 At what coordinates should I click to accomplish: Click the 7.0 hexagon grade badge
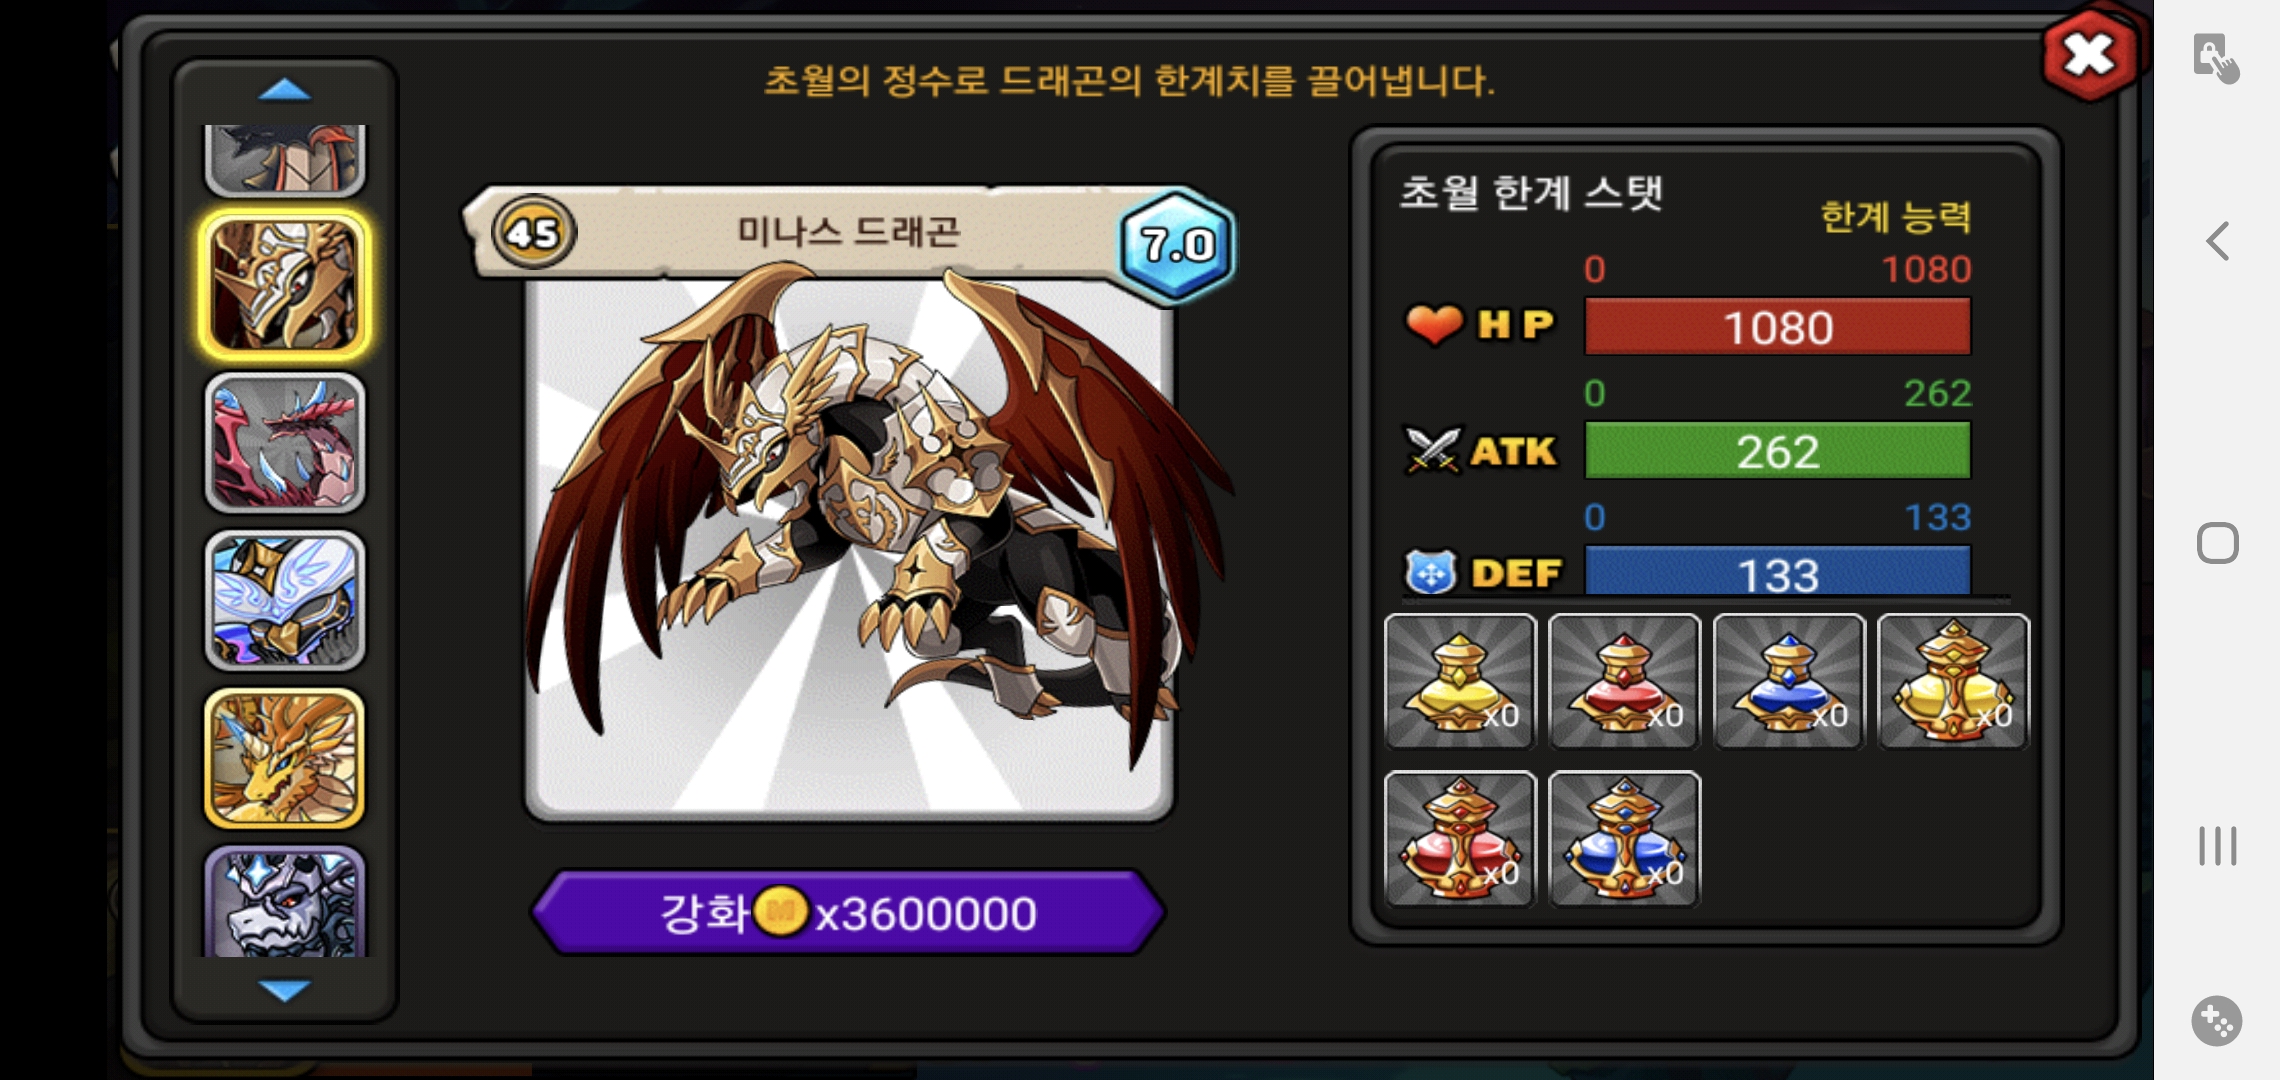pyautogui.click(x=1178, y=244)
